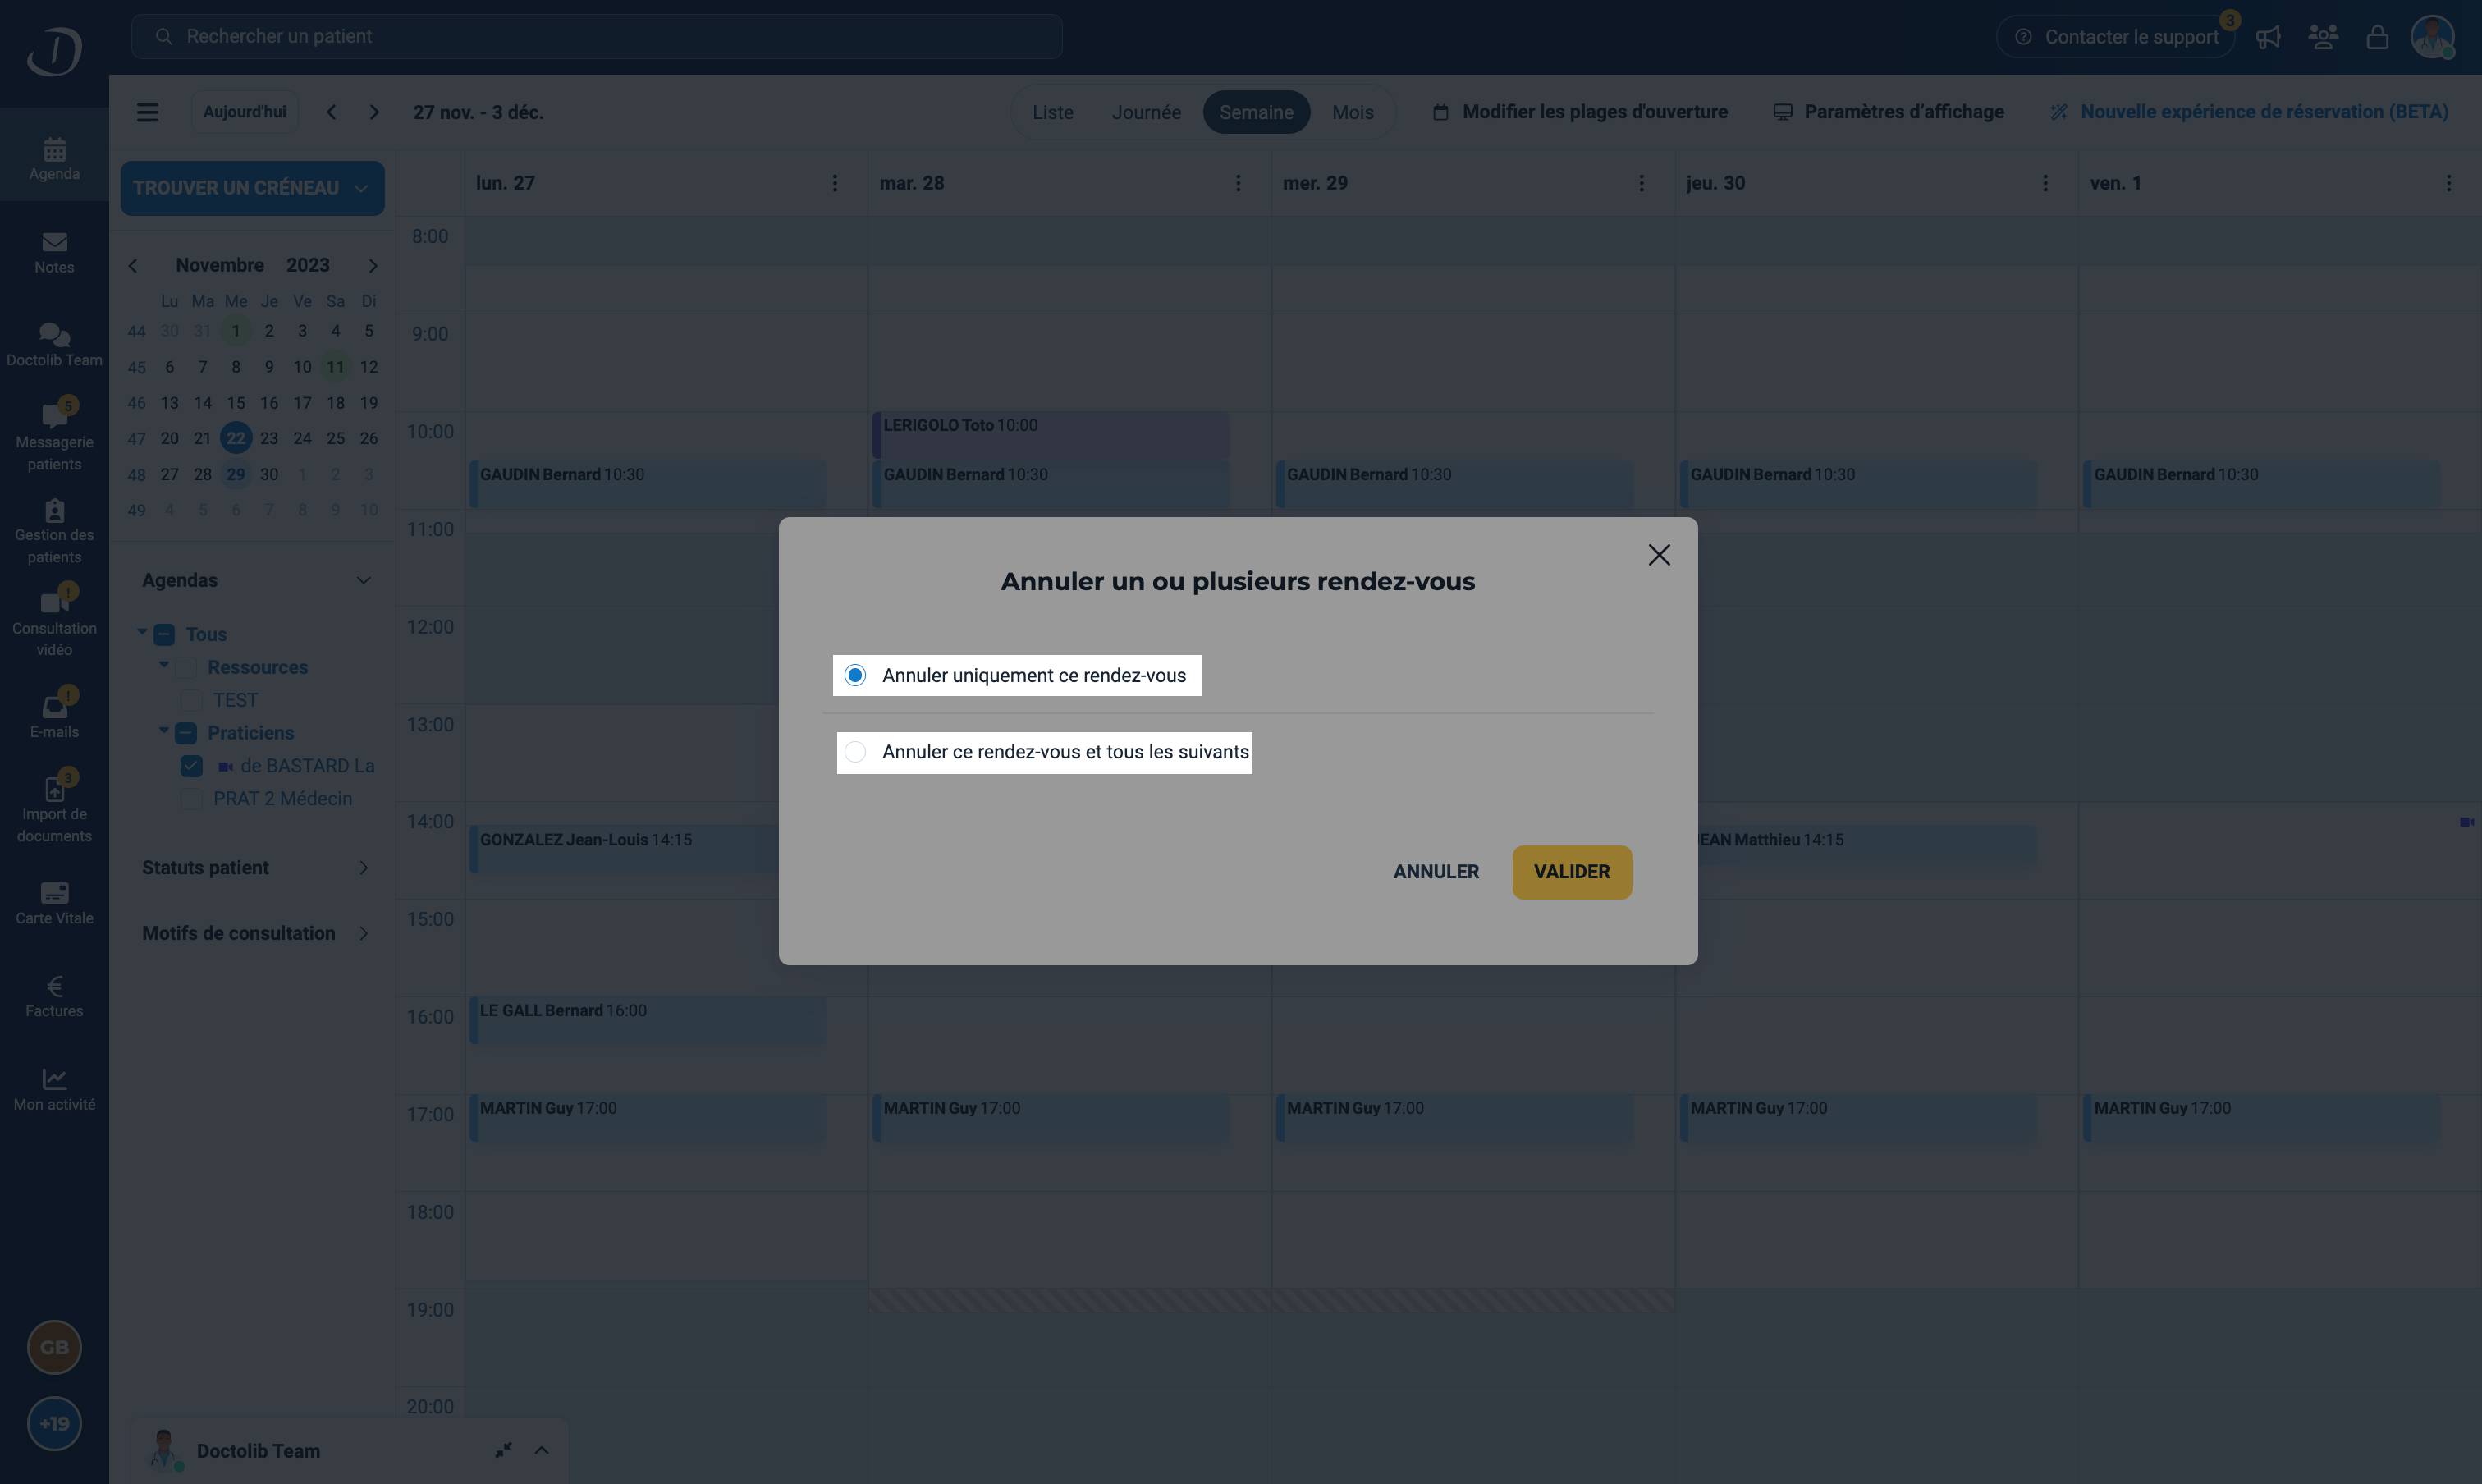Check PRAT 2 Médecin agenda
2482x1484 pixels.
click(x=191, y=799)
